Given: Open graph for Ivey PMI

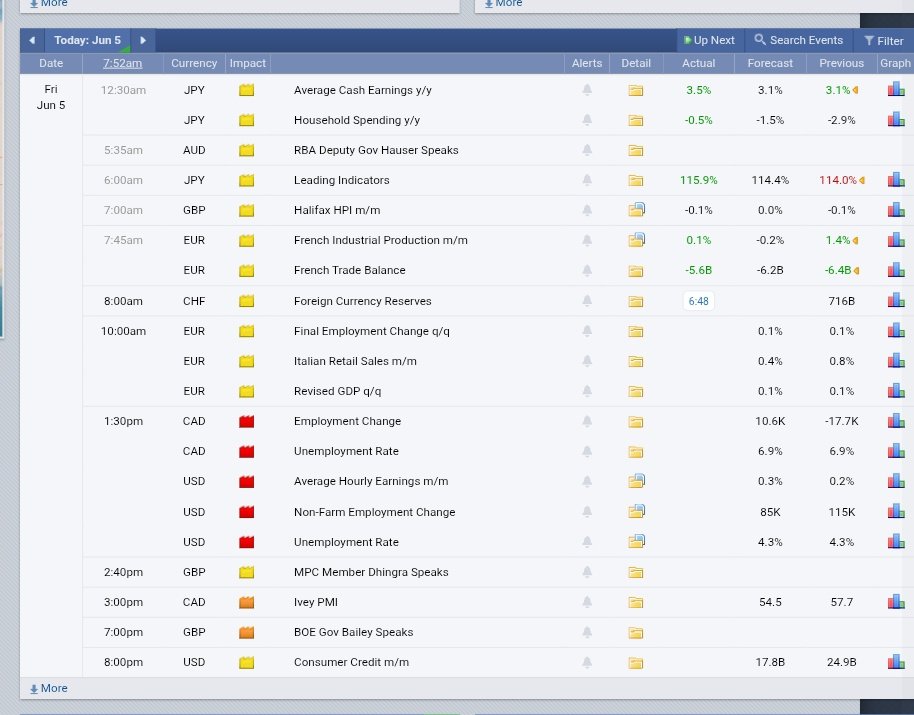Looking at the screenshot, I should click(896, 601).
